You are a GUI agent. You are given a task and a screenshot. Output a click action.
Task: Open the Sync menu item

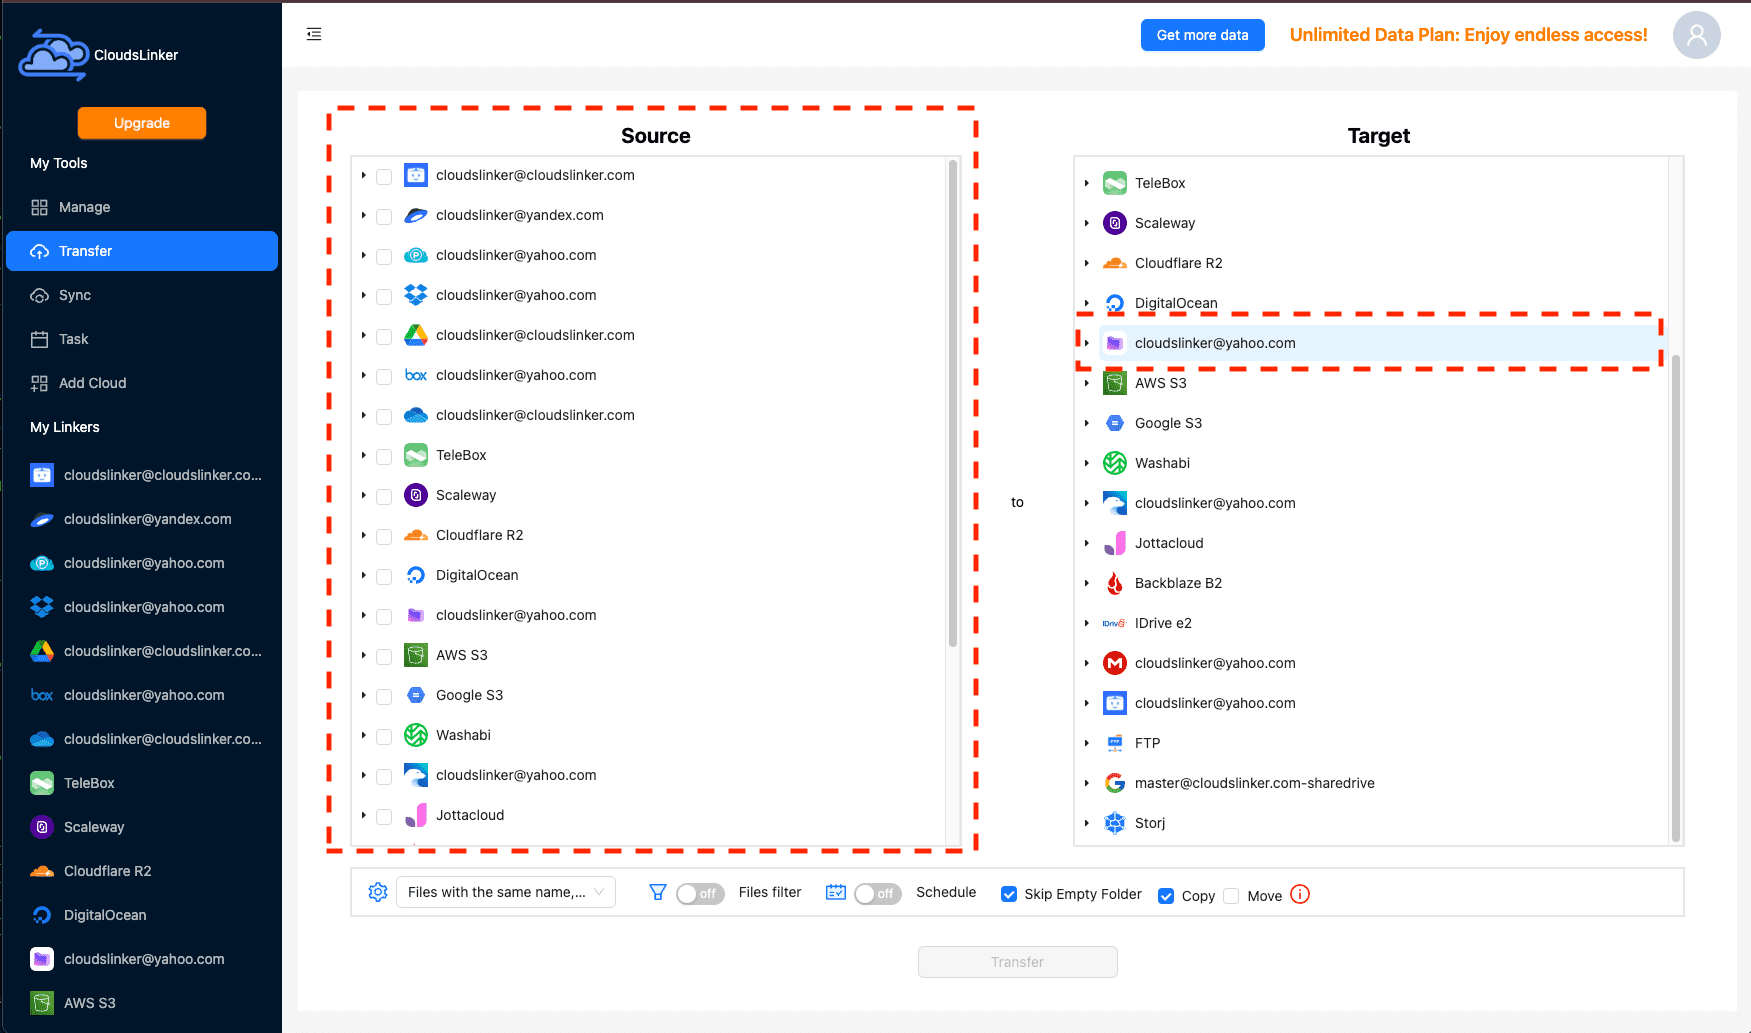coord(142,295)
